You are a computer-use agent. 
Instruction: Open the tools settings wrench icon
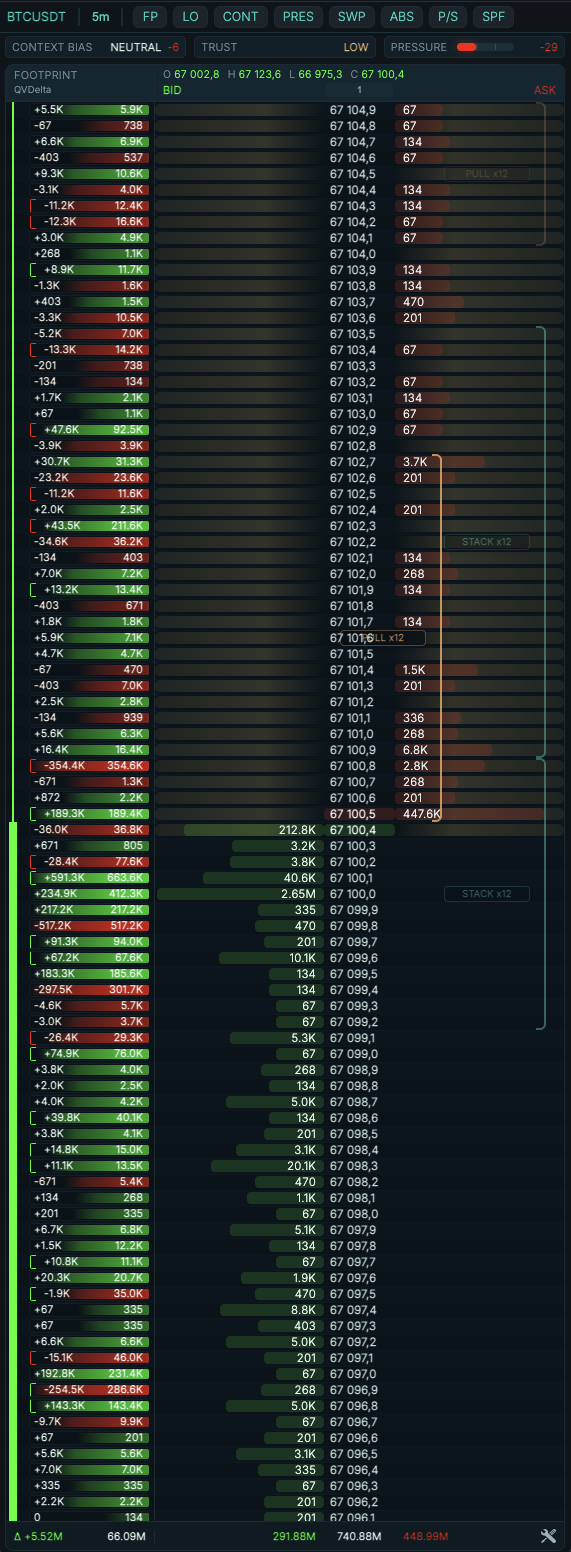click(x=547, y=1536)
